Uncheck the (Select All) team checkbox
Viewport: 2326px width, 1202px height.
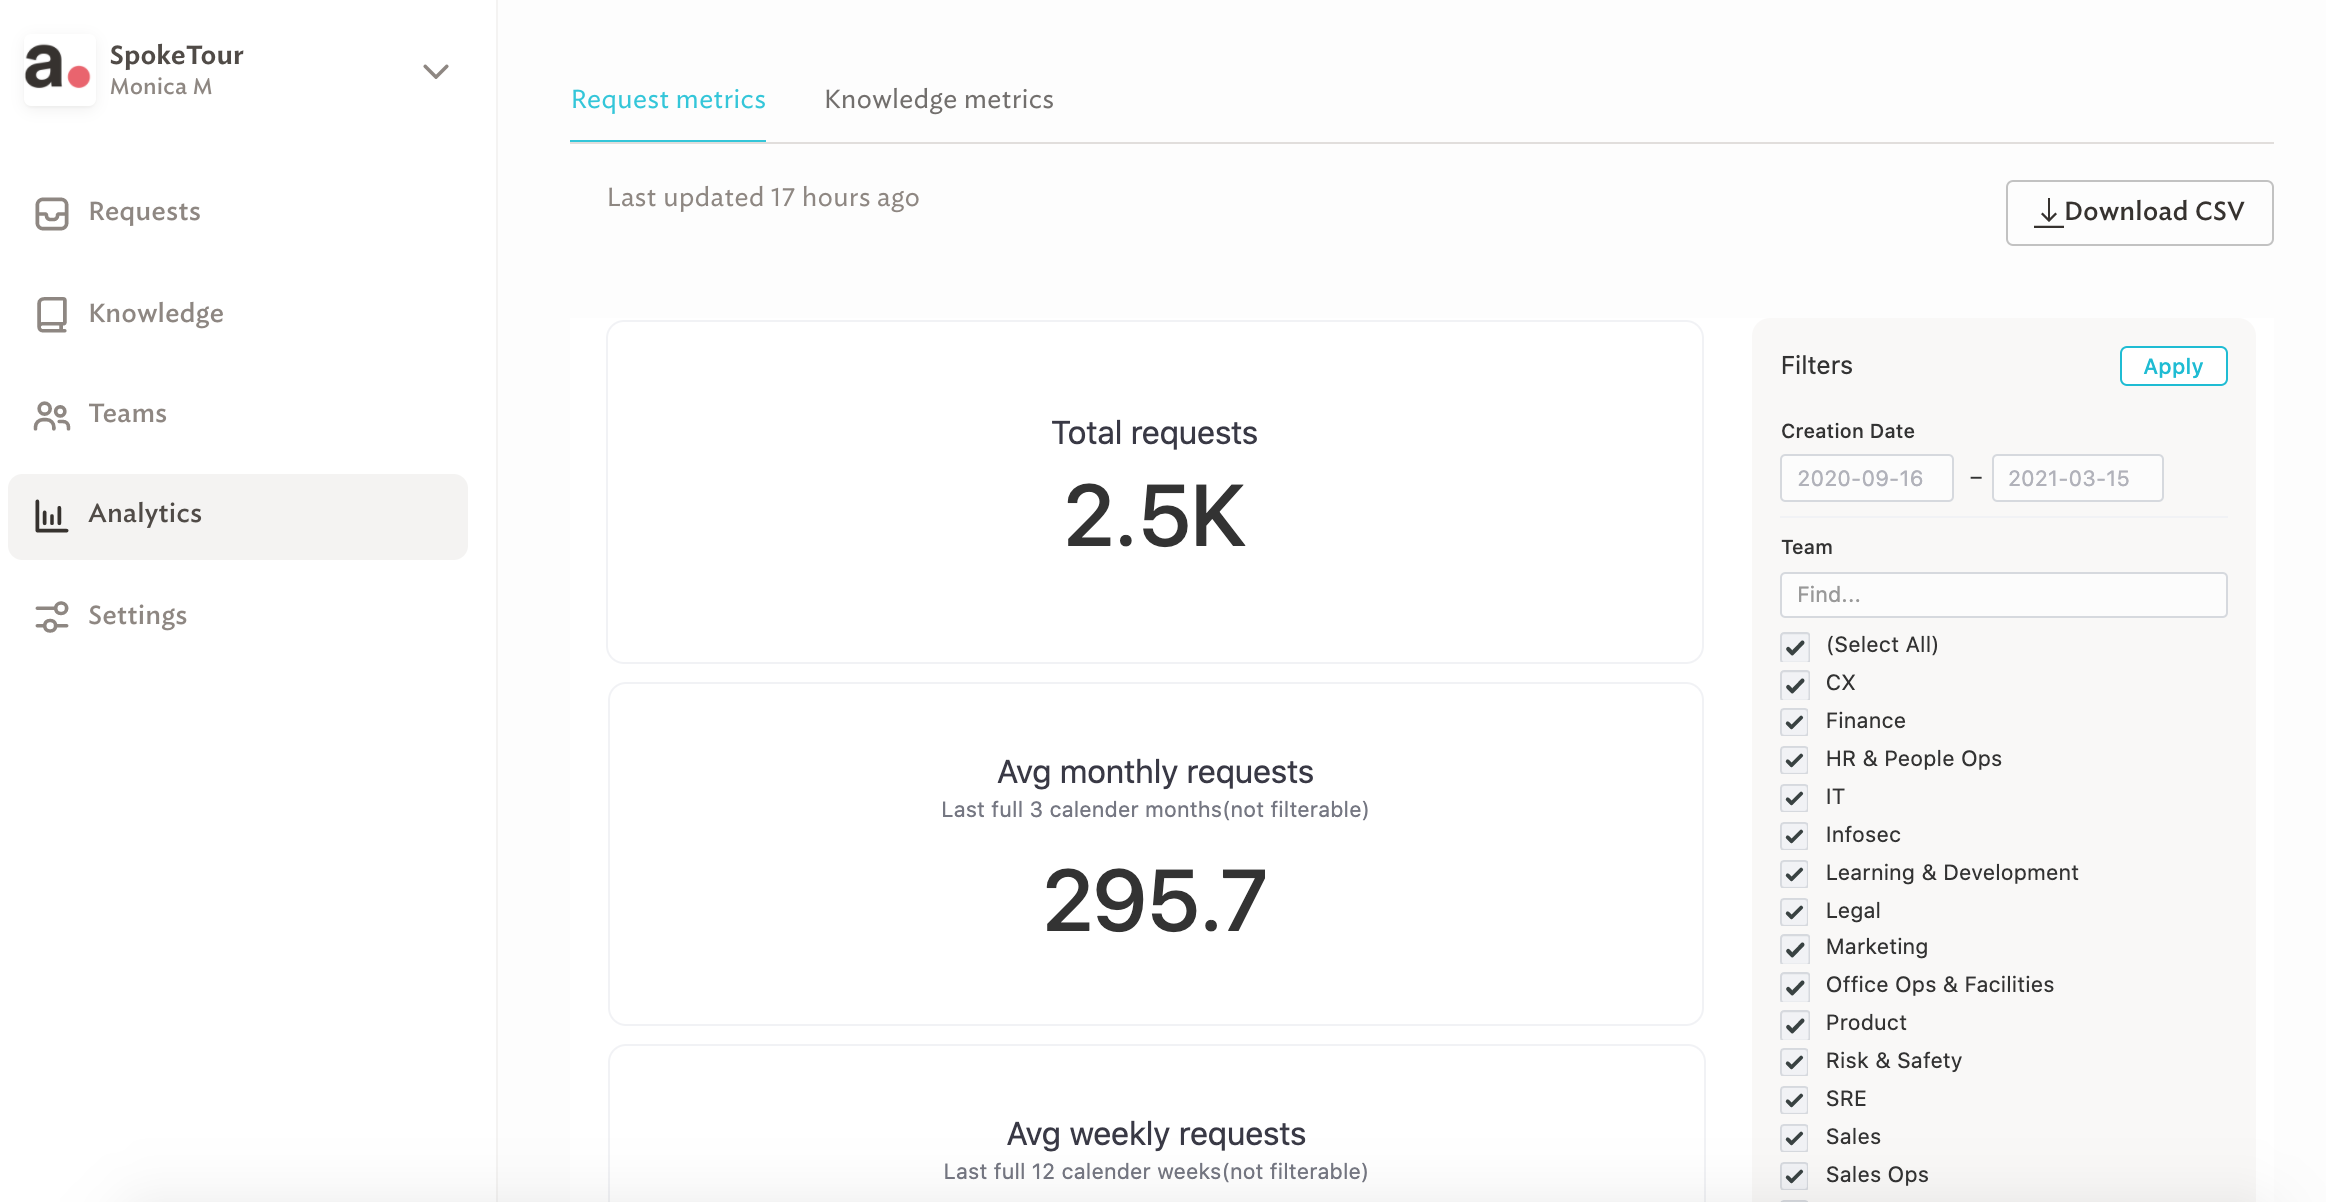(1795, 646)
